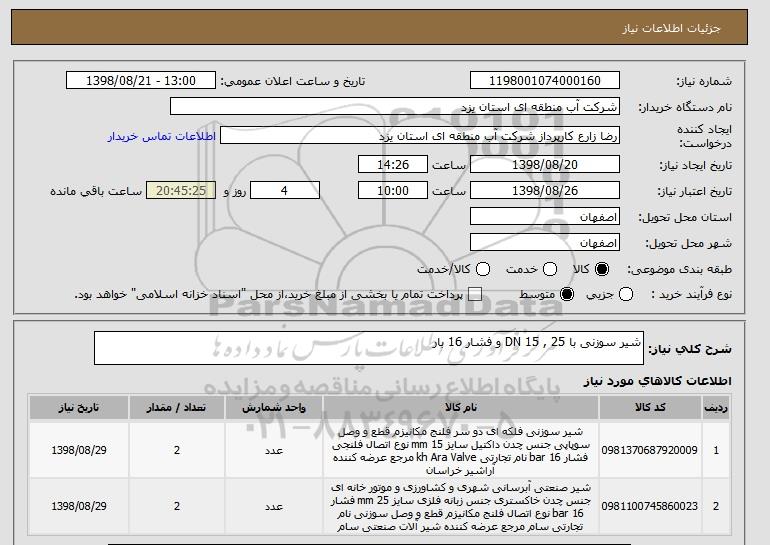This screenshot has width=770, height=545.
Task: Click the جزئیات اطلاعات نیاز header title
Action: click(671, 28)
